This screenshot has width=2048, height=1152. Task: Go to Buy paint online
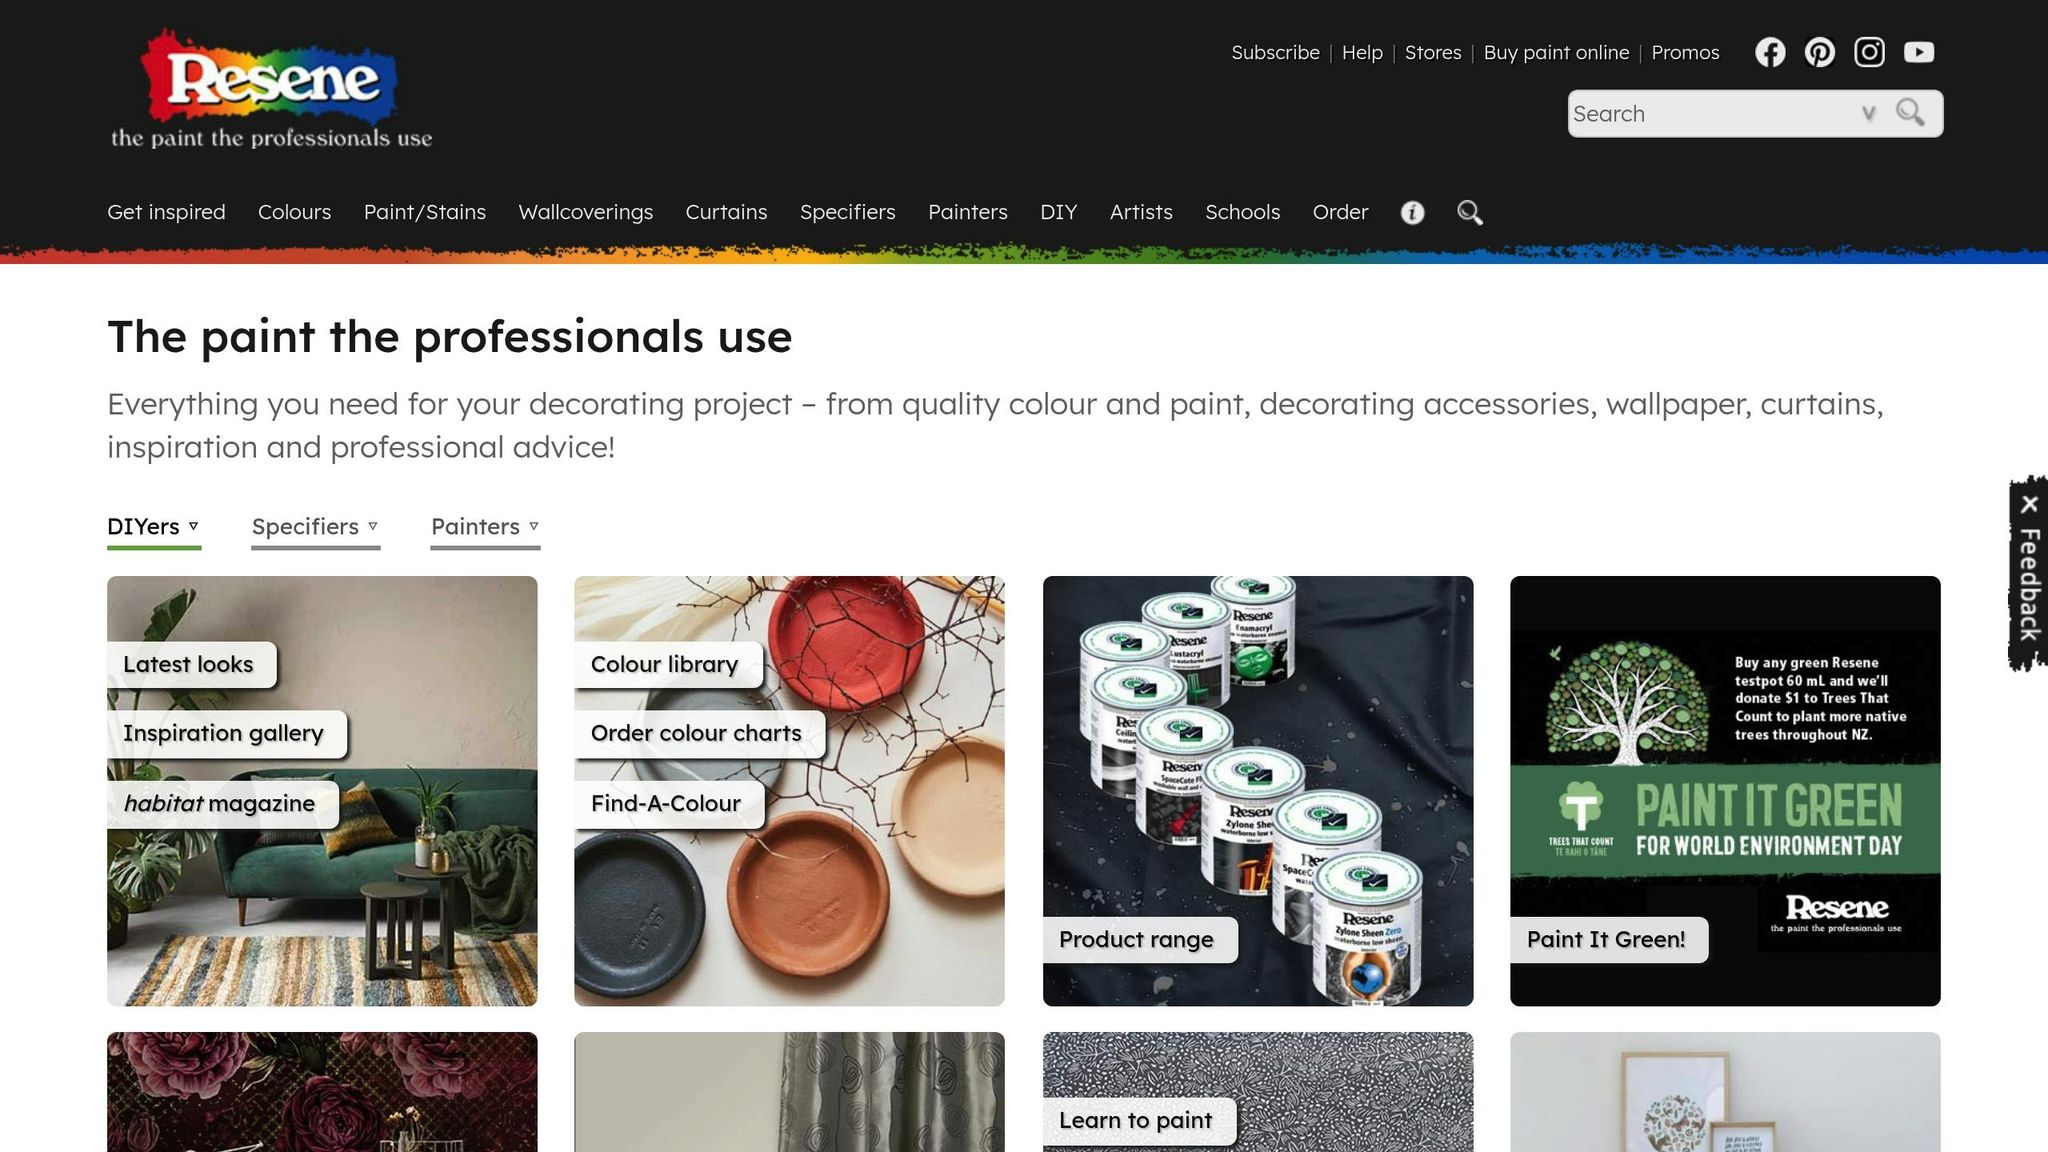[x=1556, y=53]
